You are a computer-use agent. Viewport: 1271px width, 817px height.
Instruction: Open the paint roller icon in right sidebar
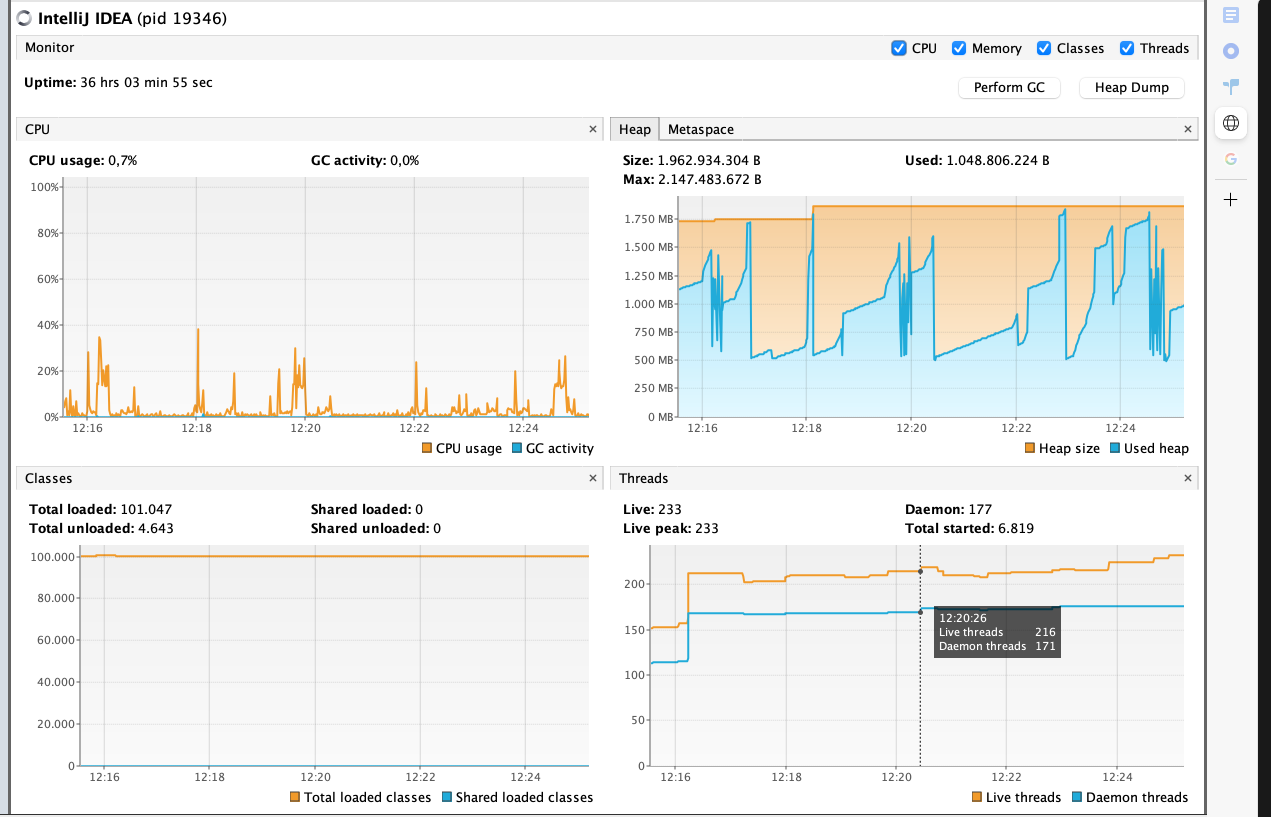(1231, 87)
